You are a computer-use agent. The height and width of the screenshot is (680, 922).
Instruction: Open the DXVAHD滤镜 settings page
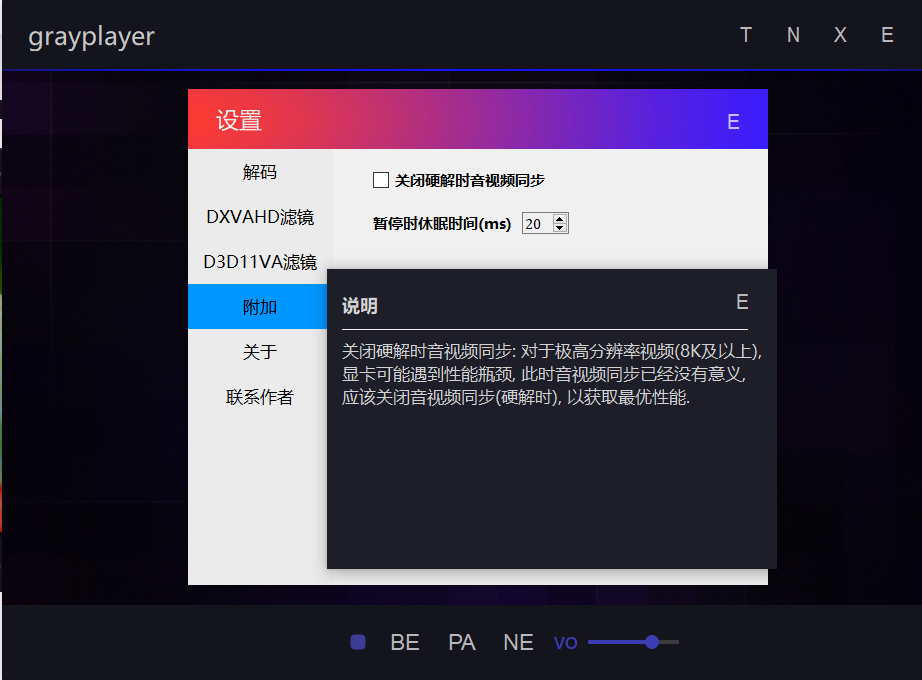tap(259, 217)
